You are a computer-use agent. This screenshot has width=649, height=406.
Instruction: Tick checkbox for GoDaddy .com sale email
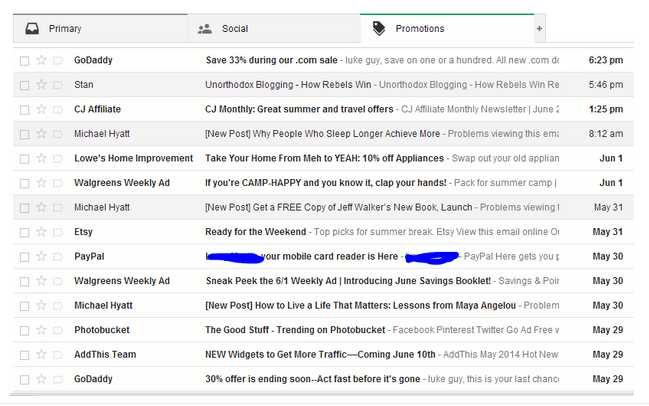click(x=24, y=61)
